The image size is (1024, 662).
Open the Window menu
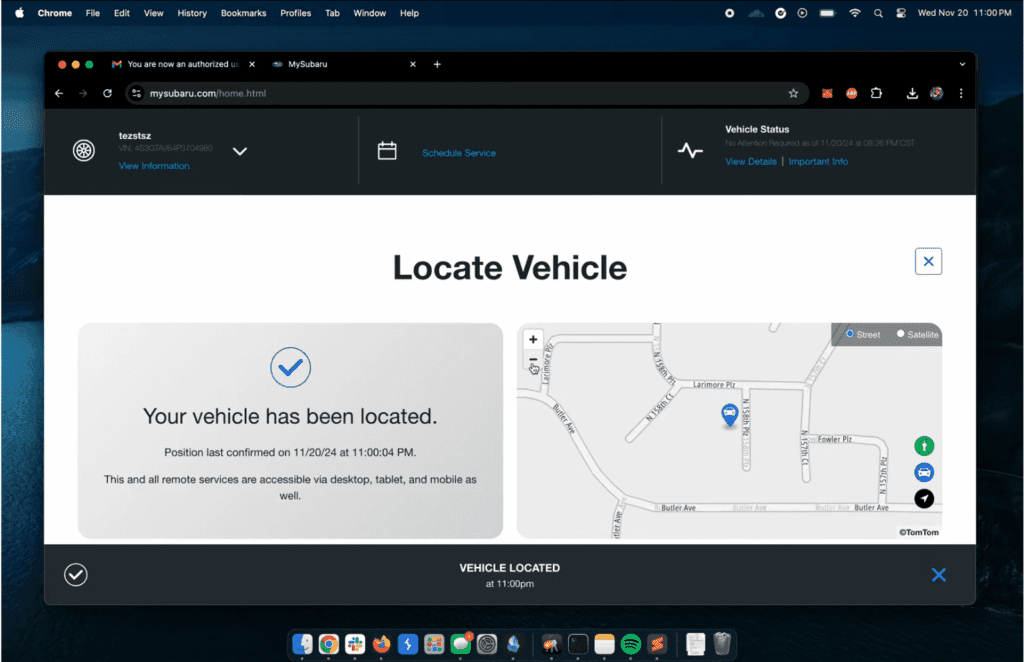point(370,13)
